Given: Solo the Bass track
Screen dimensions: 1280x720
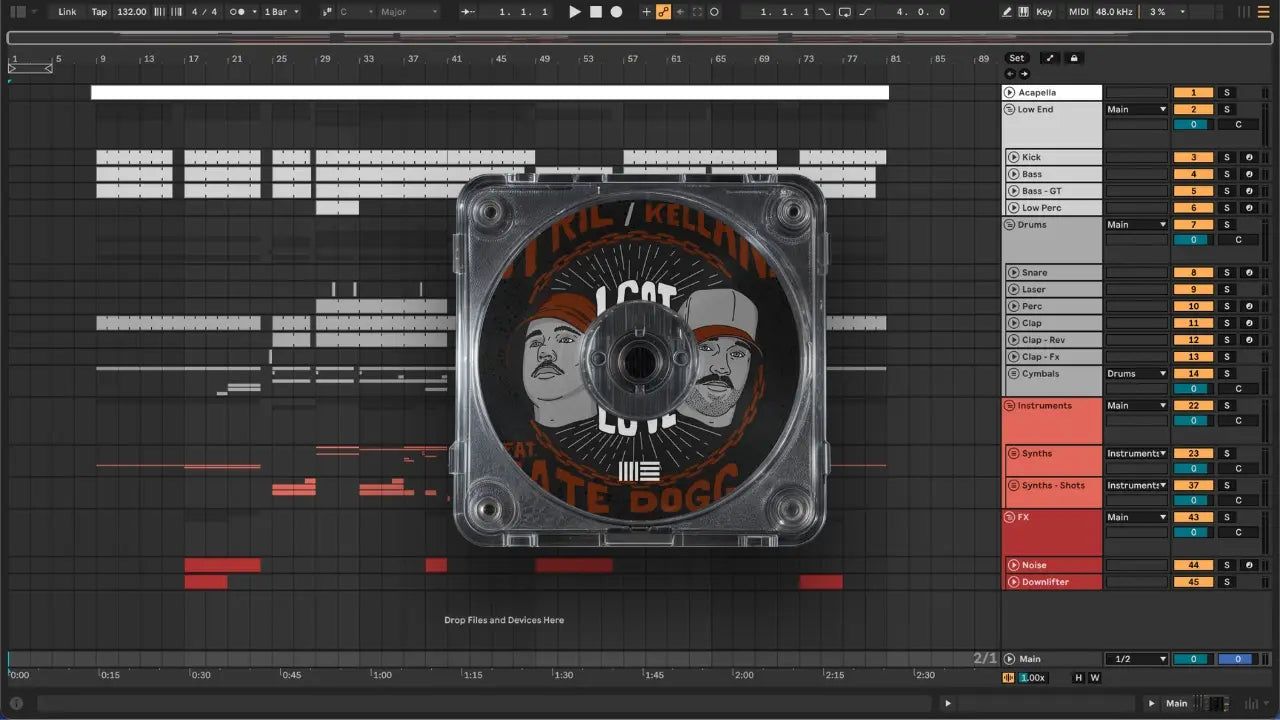Looking at the screenshot, I should (1227, 174).
